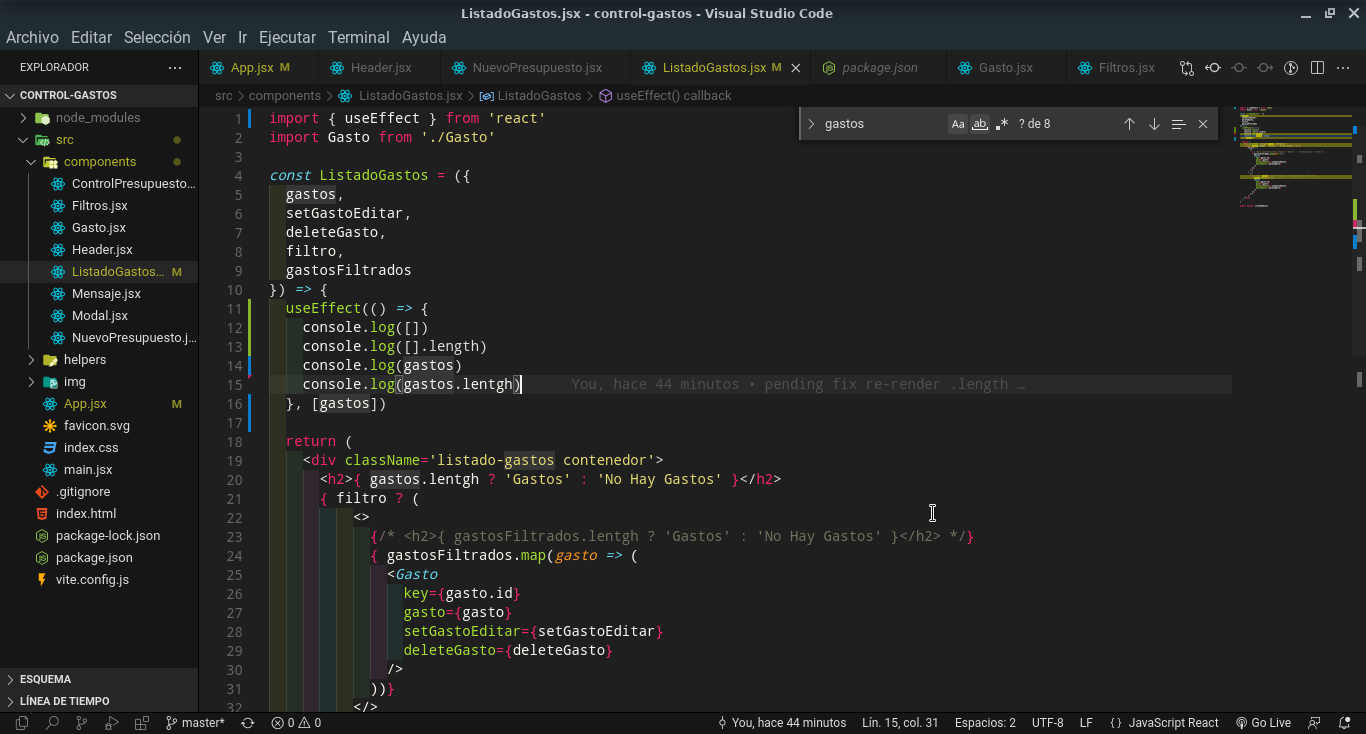Run the Compare Changes icon

[x=1187, y=67]
